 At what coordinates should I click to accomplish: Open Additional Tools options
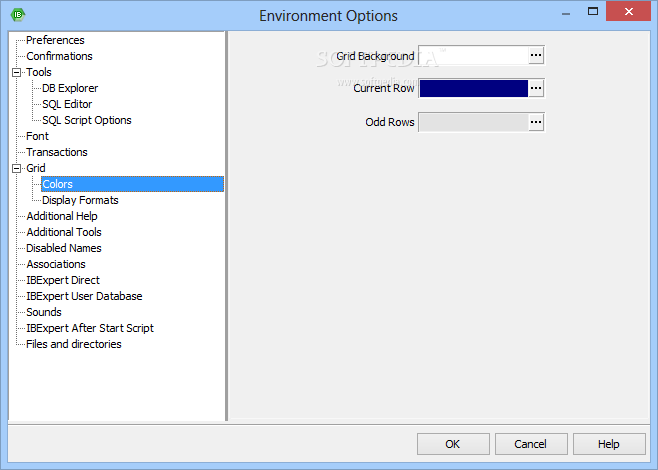coord(64,232)
